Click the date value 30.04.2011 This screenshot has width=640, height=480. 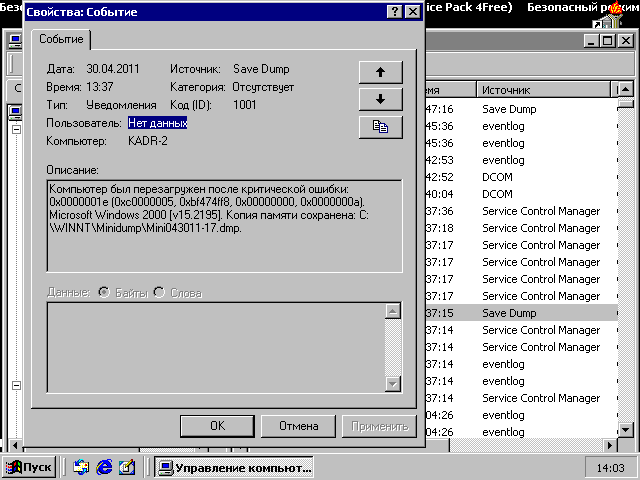tap(113, 69)
